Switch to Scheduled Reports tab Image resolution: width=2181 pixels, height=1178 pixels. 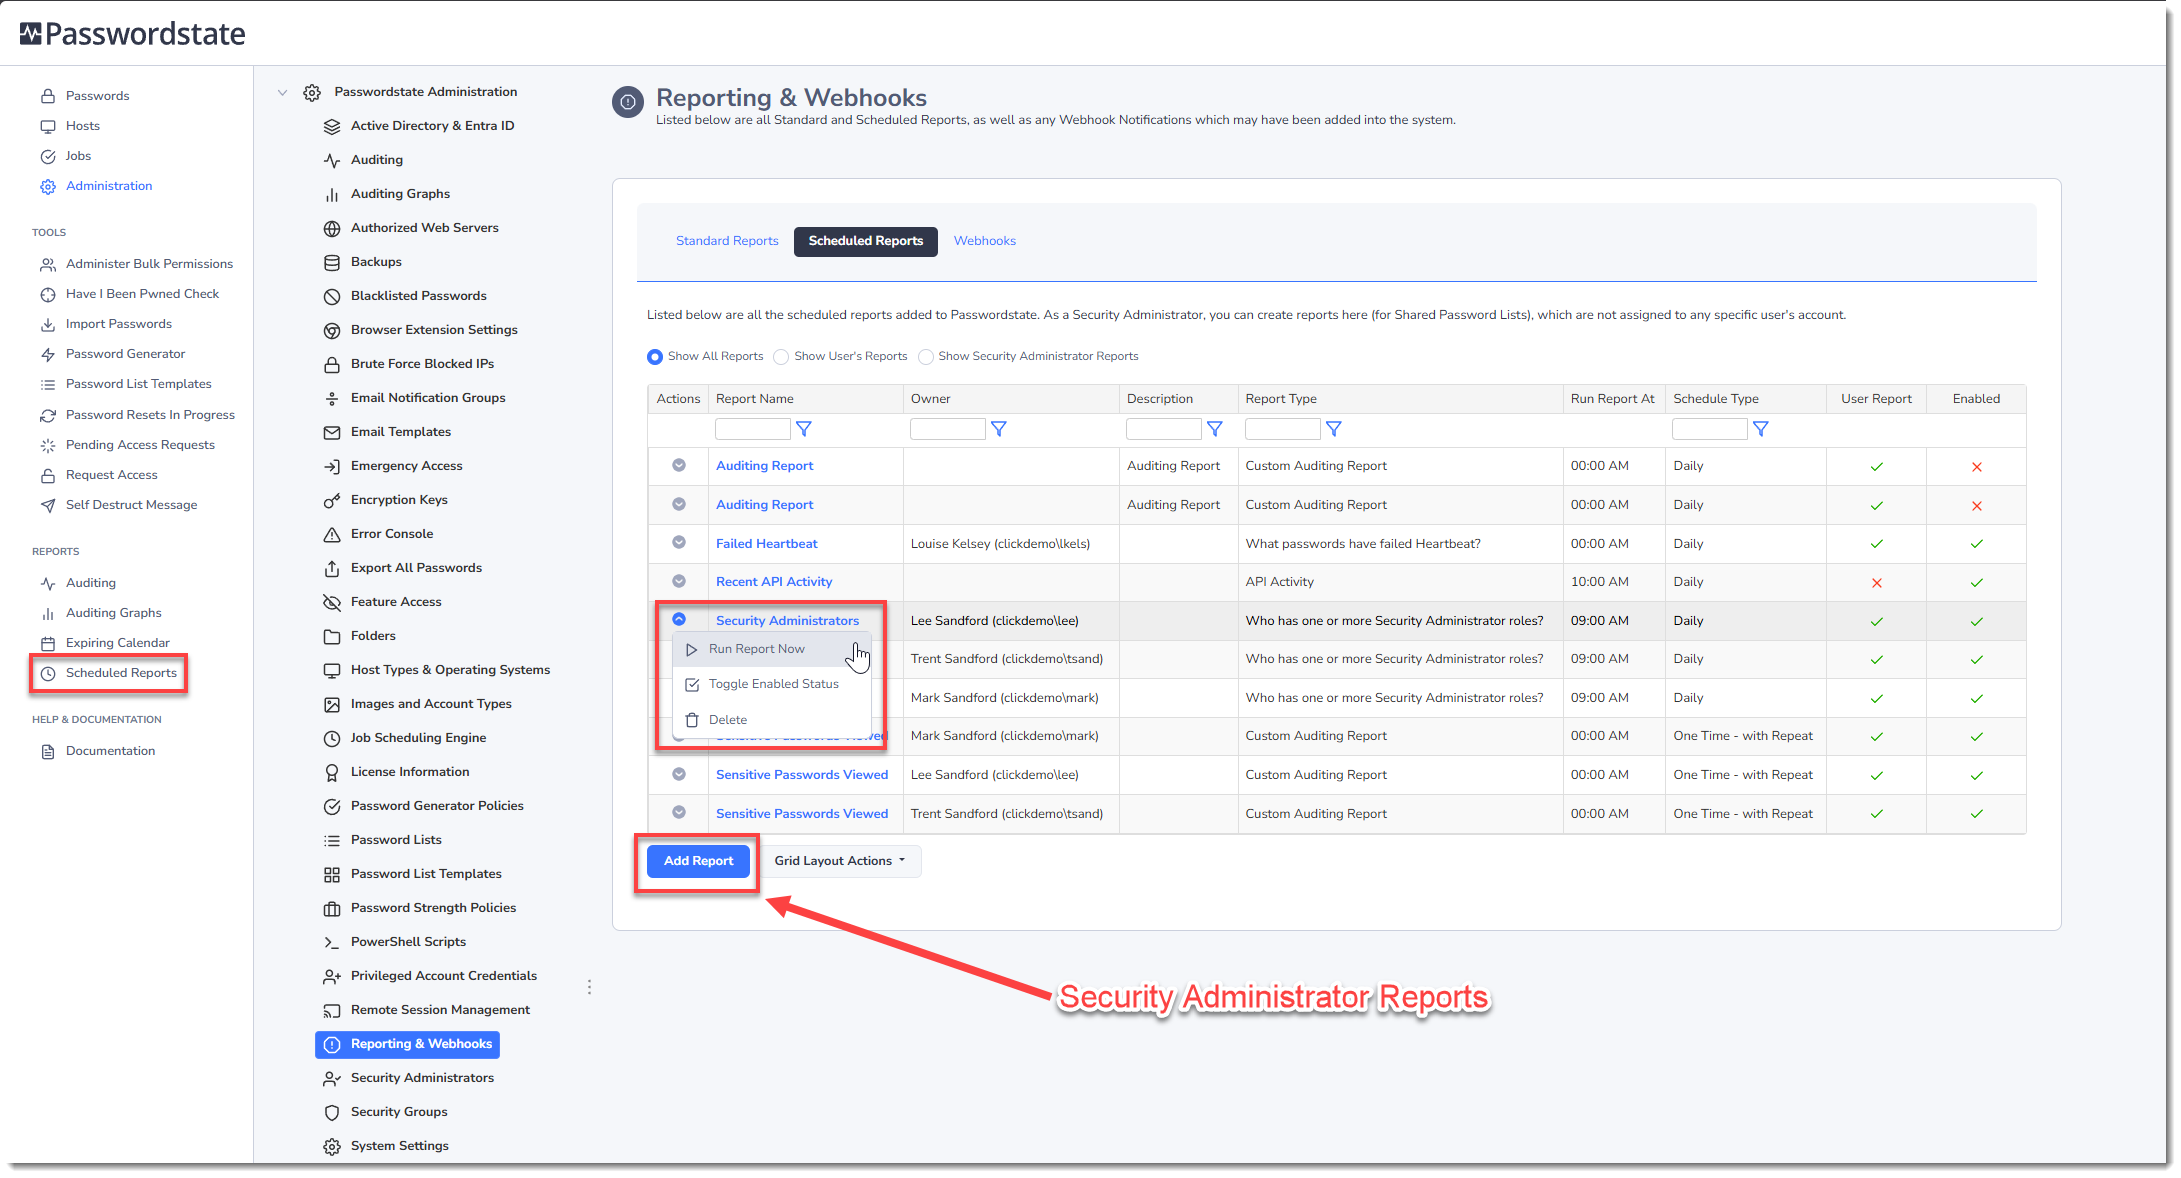(x=866, y=241)
